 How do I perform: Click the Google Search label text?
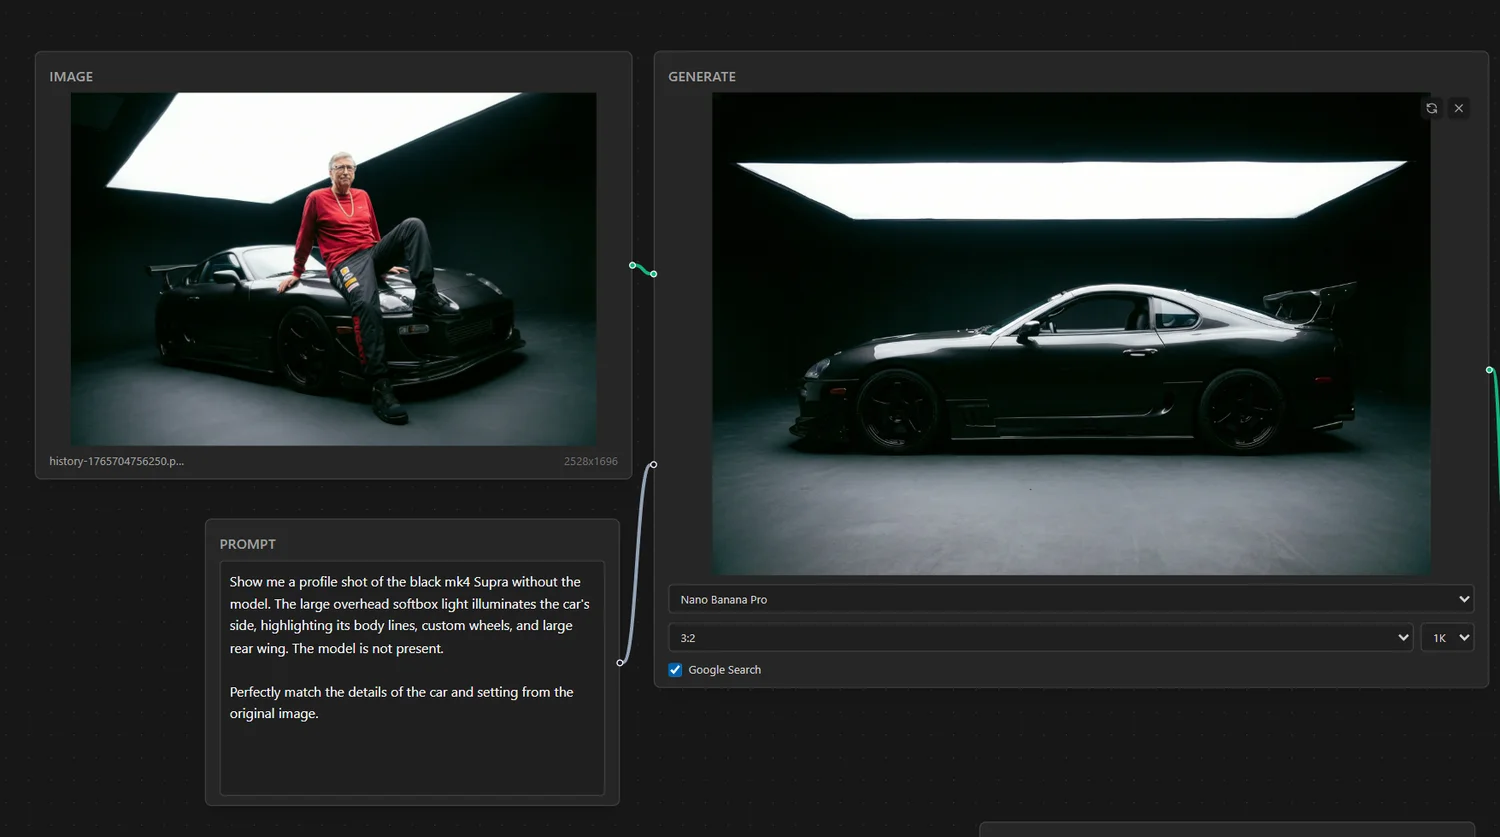coord(724,670)
